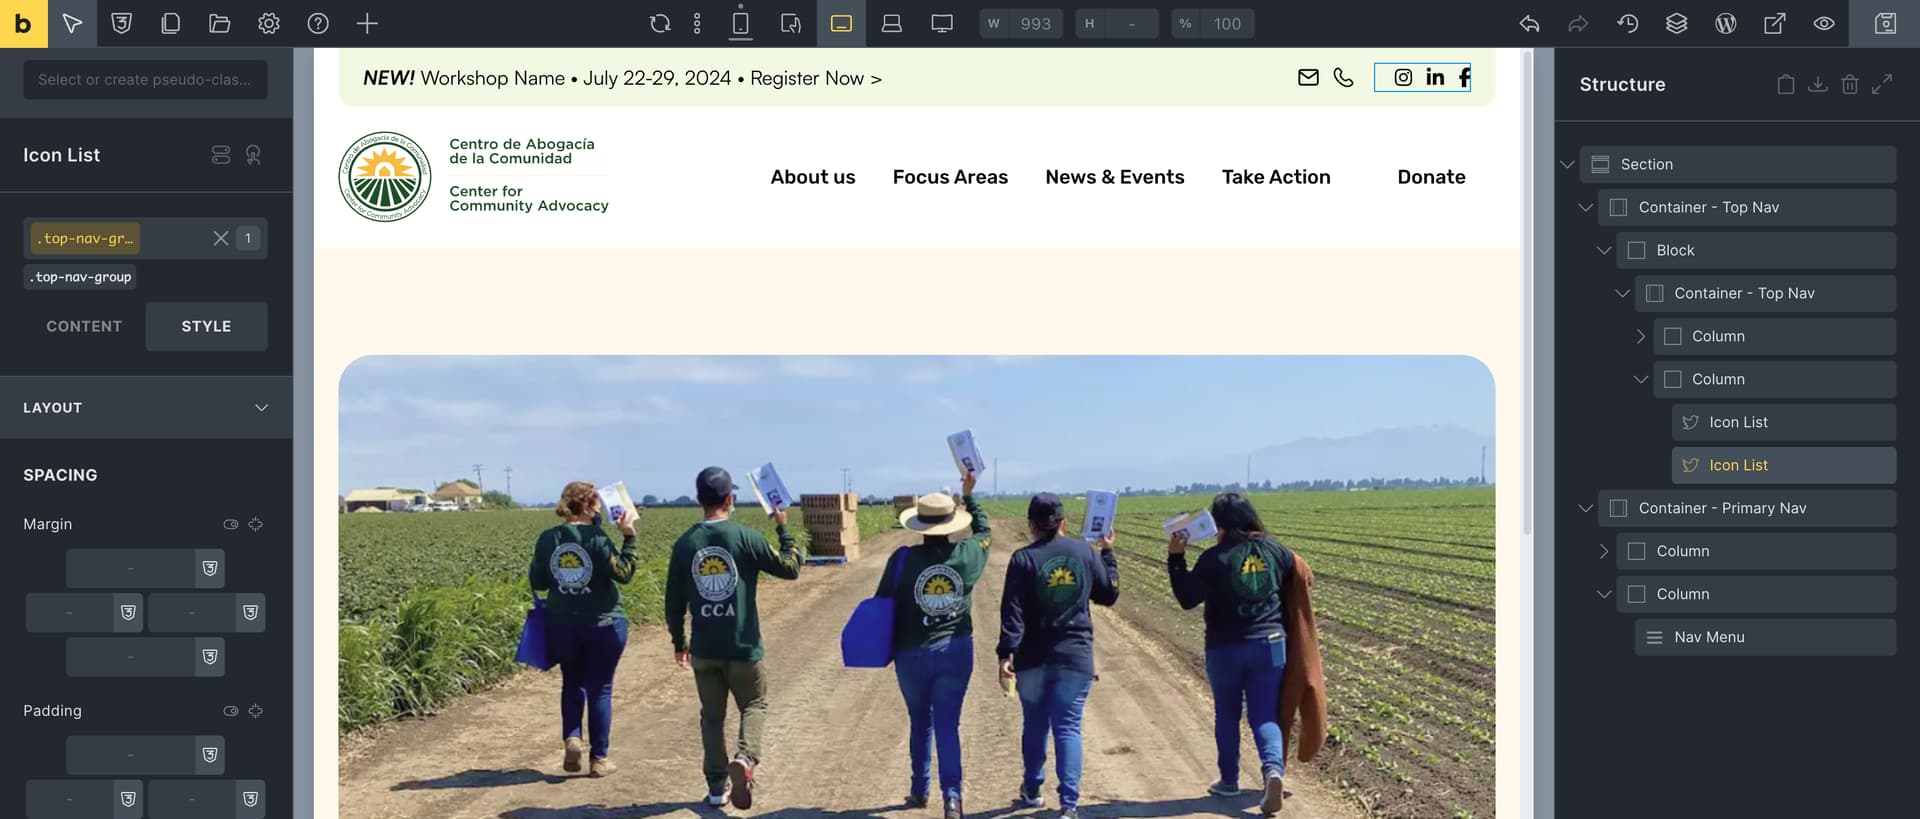Collapse the Block tree item

click(1604, 250)
